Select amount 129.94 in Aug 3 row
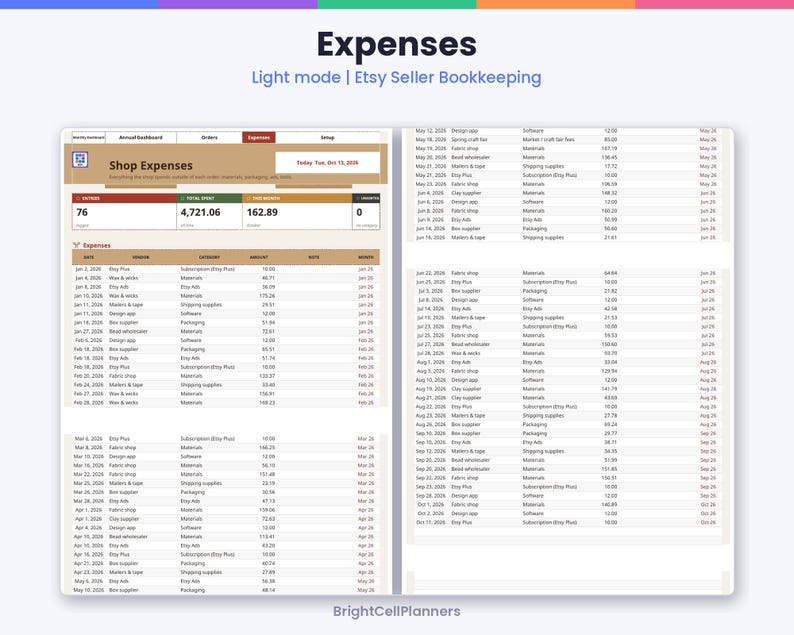This screenshot has width=794, height=635. click(609, 371)
